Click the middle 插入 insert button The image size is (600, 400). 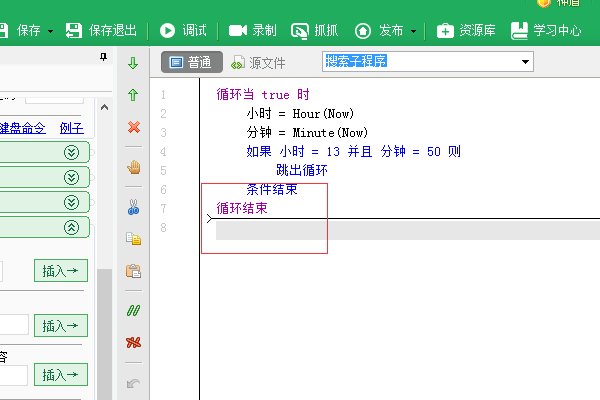[61, 326]
